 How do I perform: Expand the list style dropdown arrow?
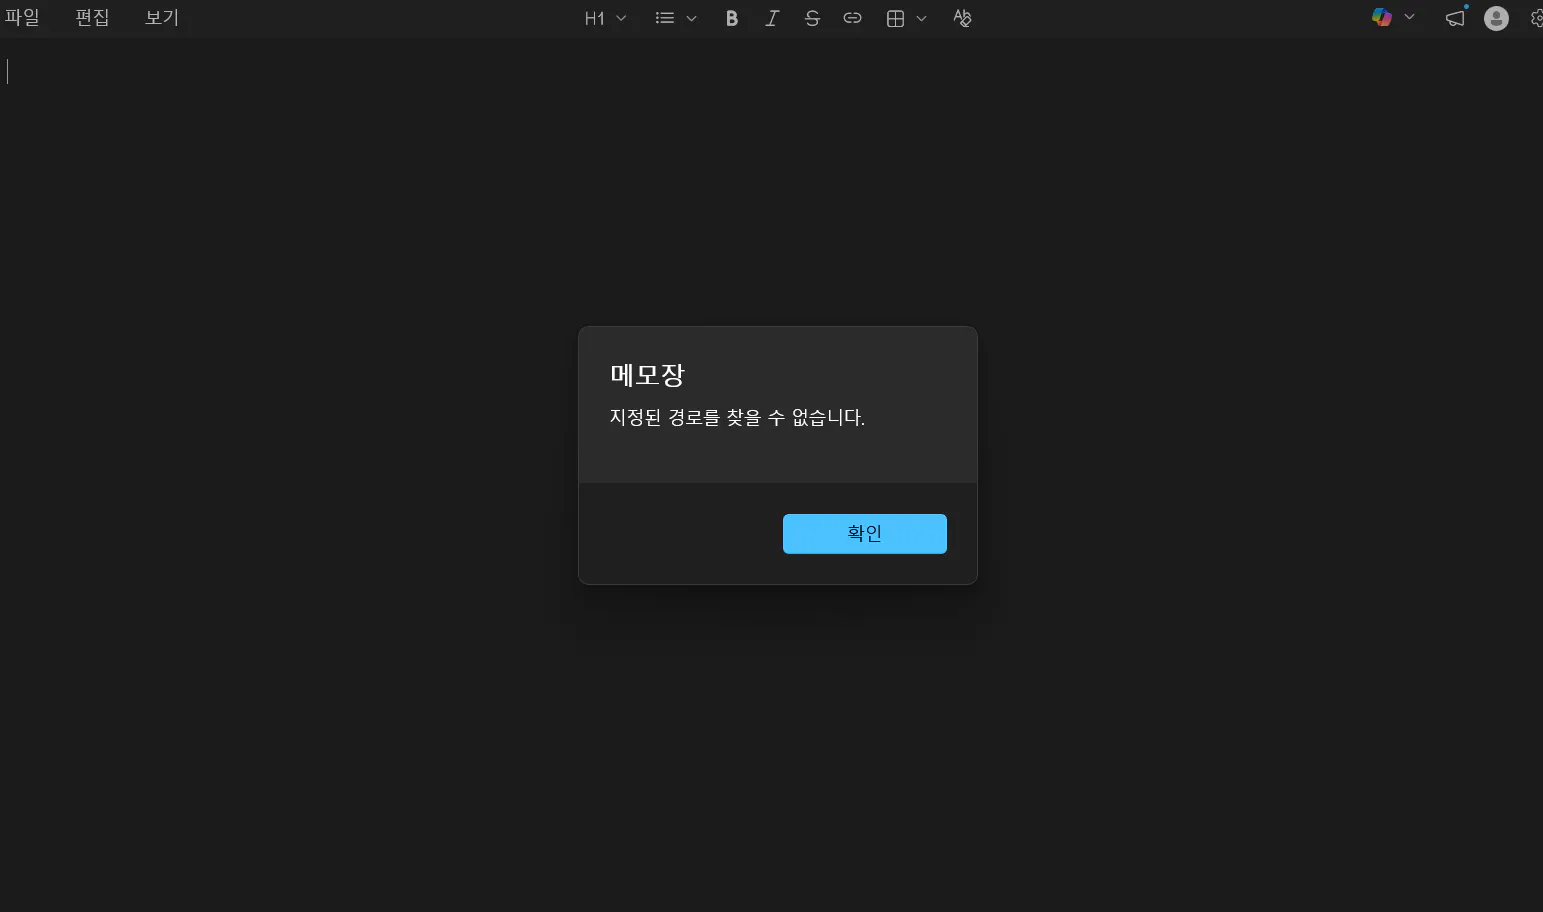(691, 18)
